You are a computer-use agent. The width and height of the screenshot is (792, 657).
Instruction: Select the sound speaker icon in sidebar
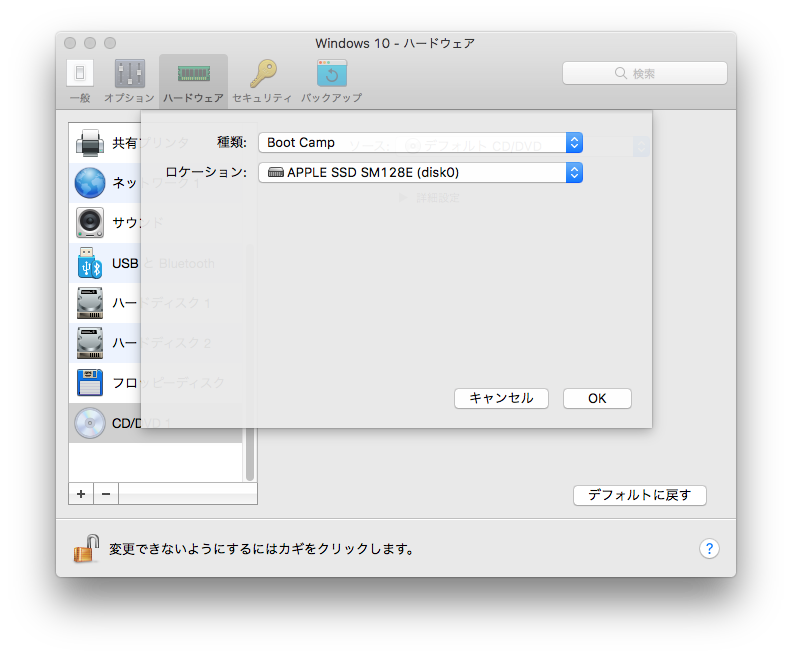[90, 223]
